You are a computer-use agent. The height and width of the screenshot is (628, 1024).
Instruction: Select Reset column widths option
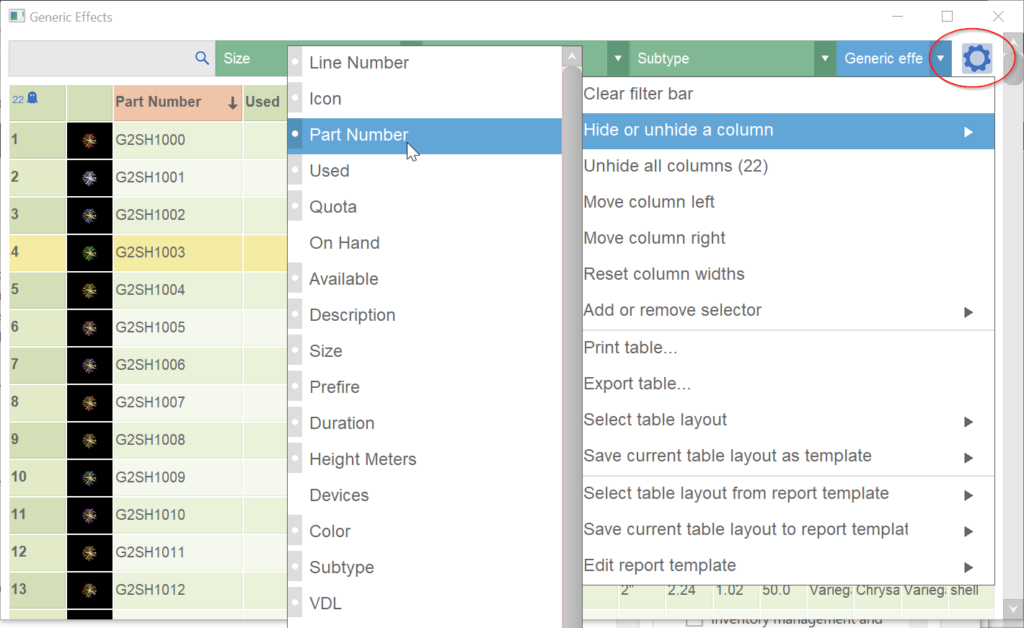coord(664,274)
